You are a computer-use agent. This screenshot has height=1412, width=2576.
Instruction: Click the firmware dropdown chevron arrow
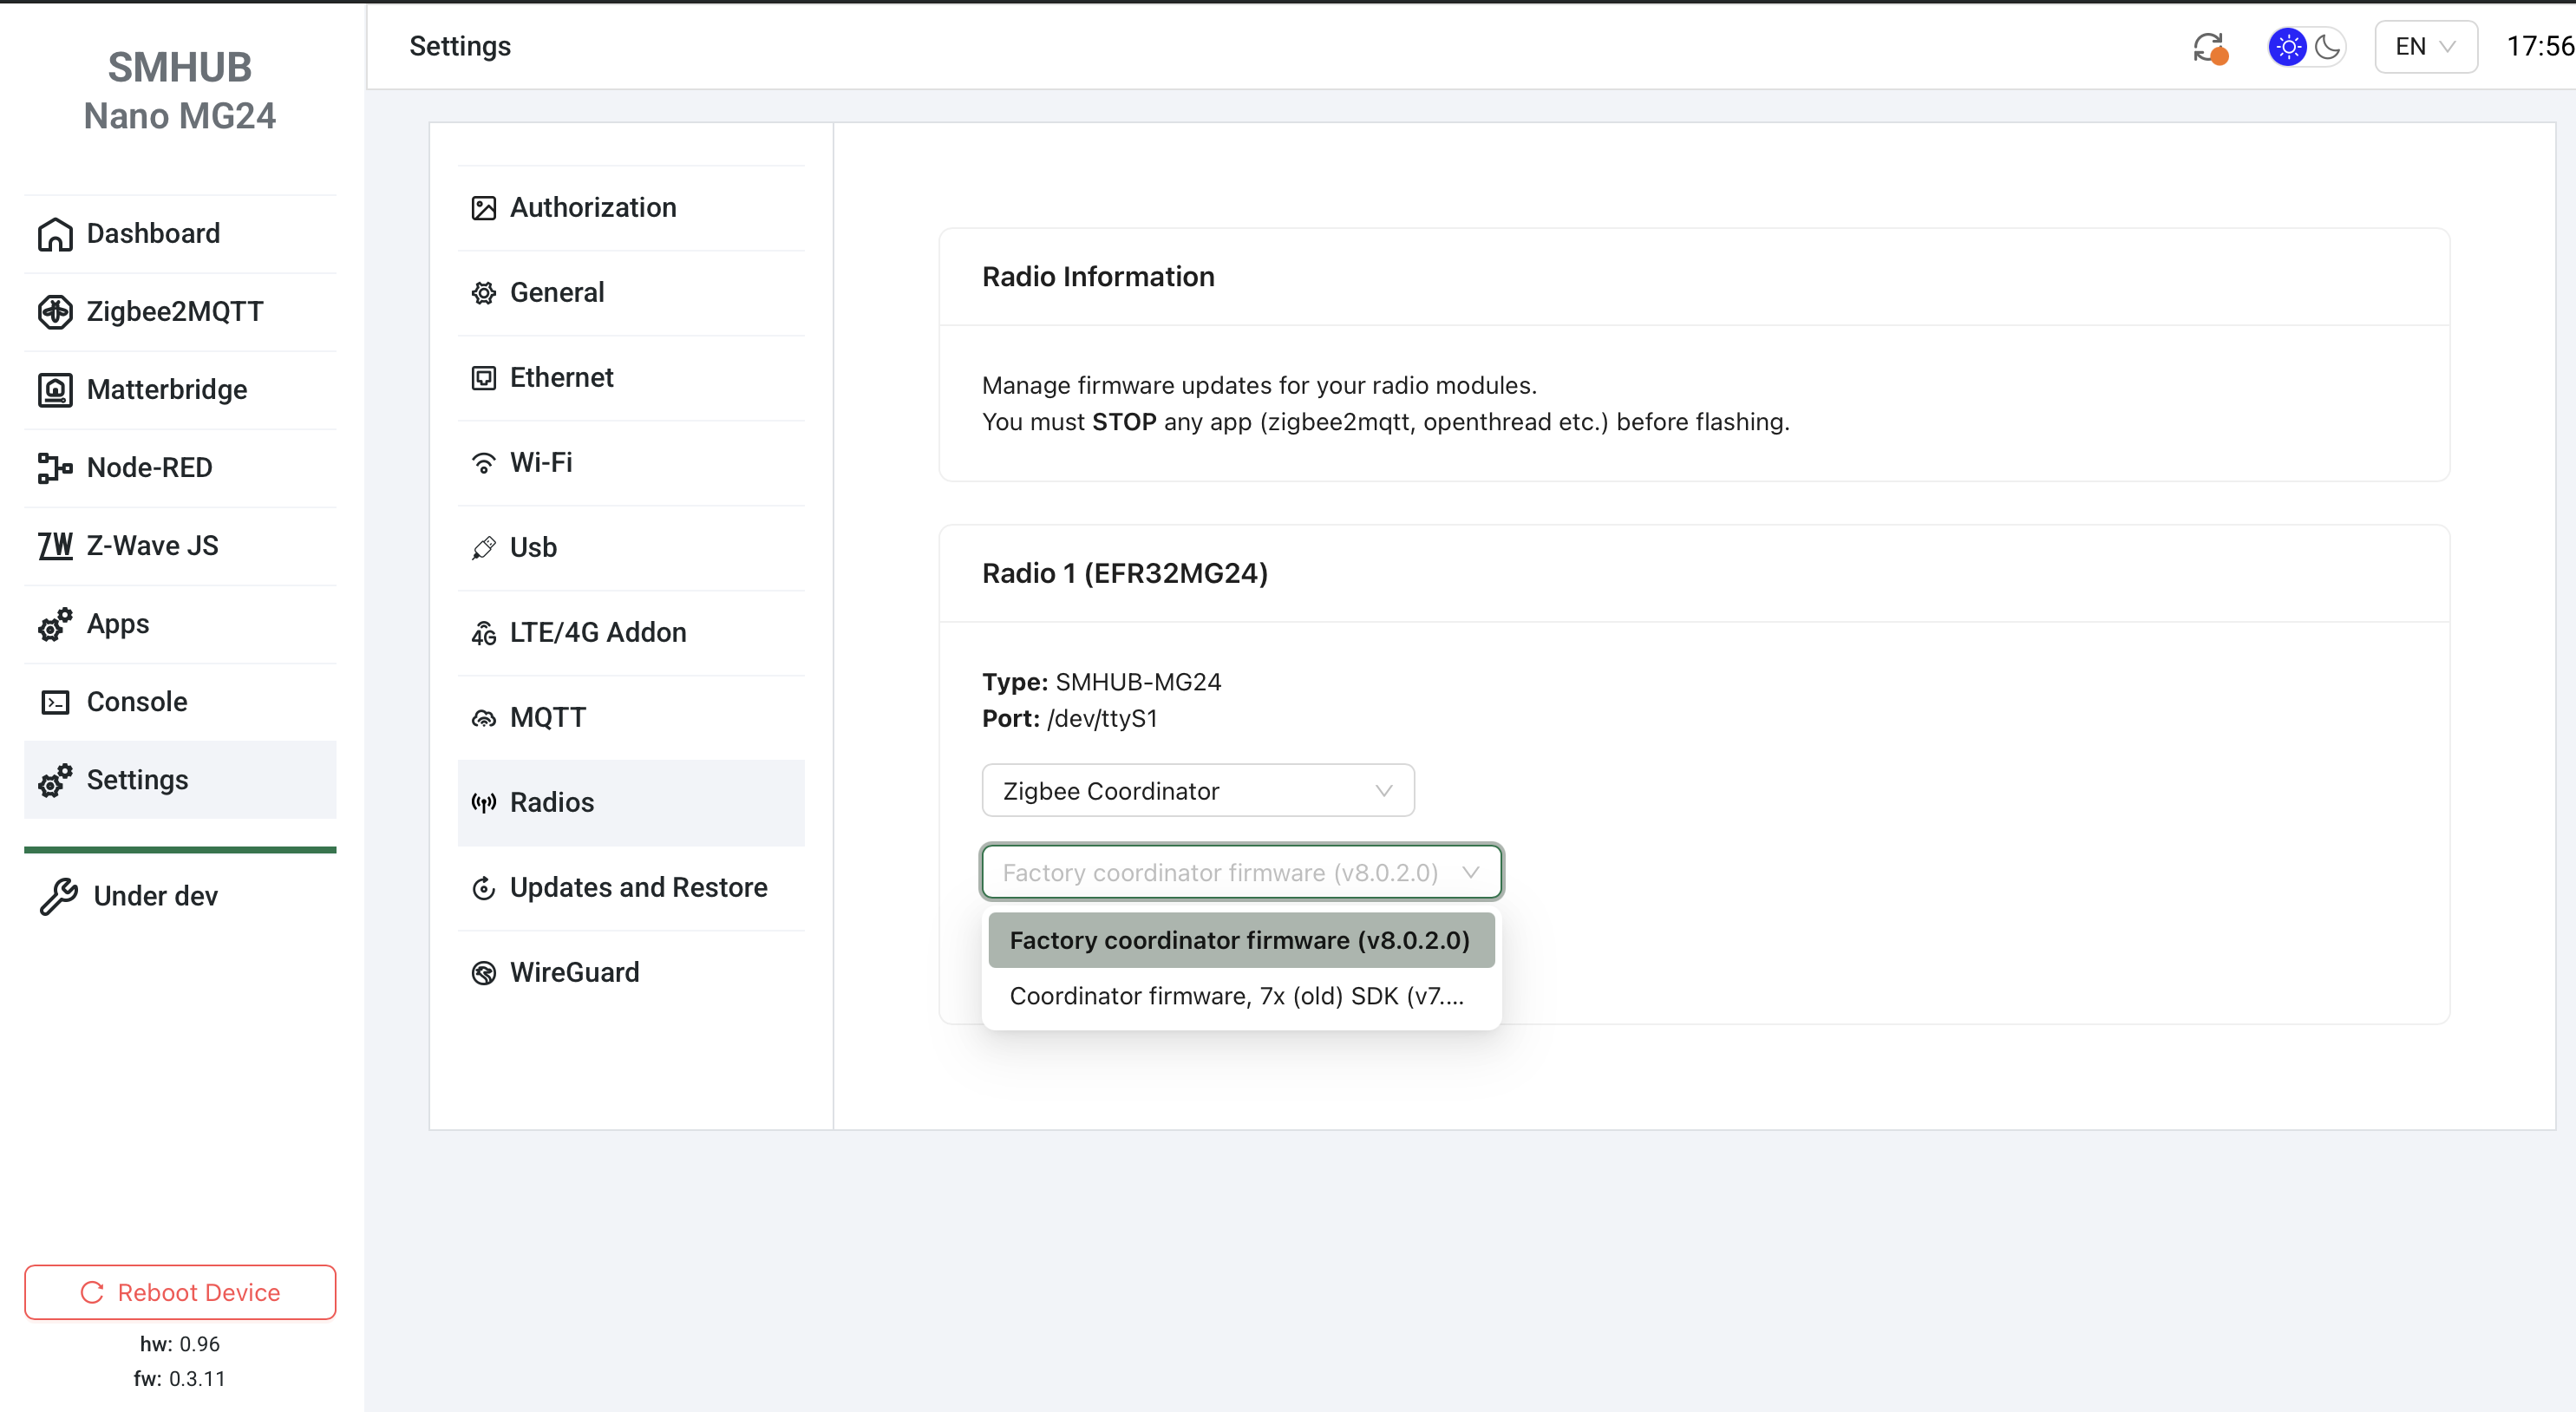pos(1470,872)
